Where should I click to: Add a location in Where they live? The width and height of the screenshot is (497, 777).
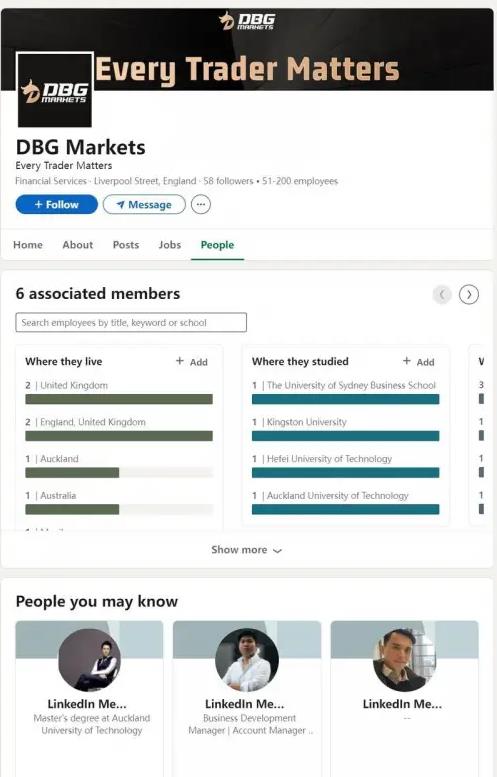tap(192, 362)
